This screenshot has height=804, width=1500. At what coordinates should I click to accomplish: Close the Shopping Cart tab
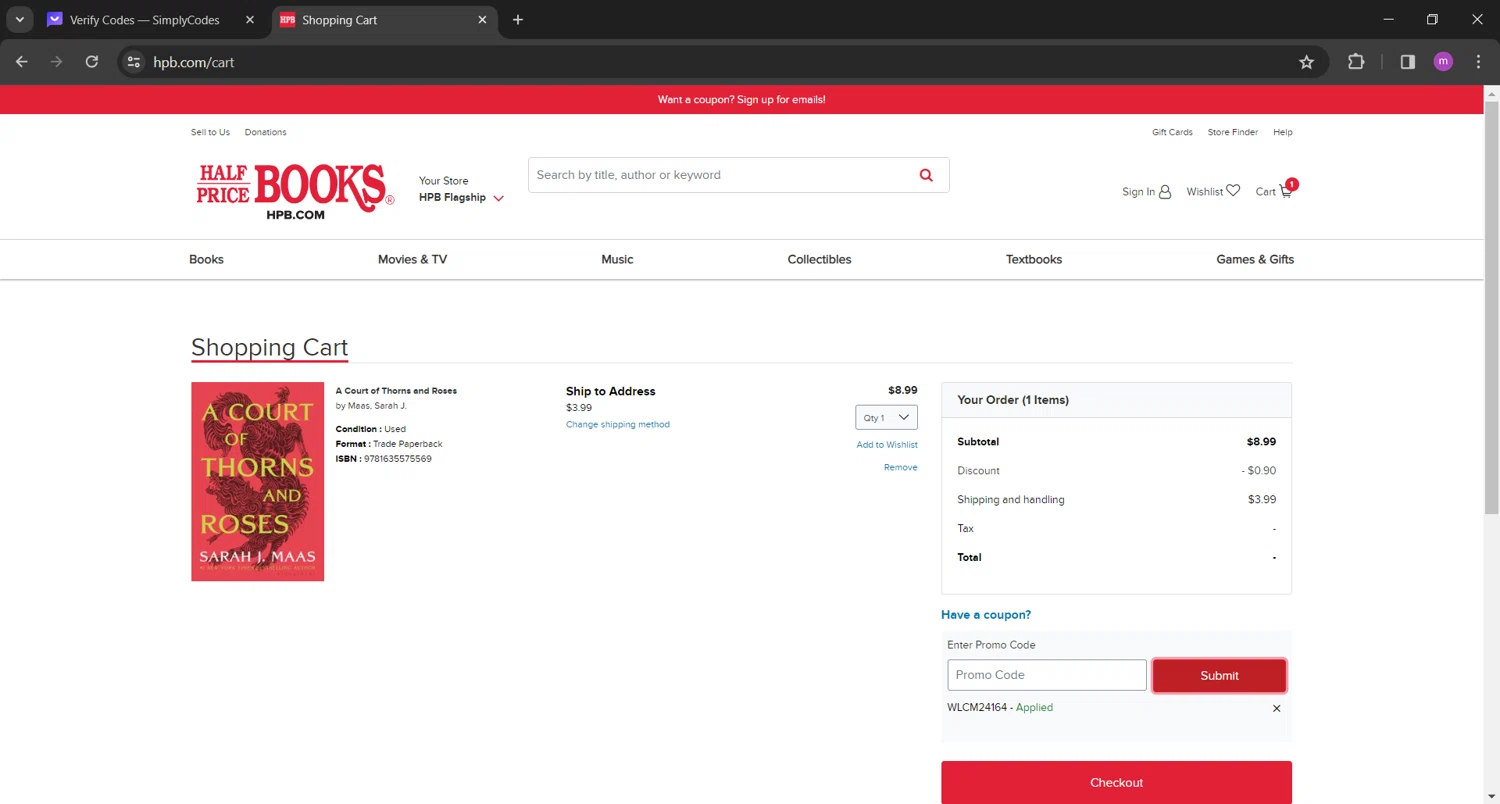[483, 20]
